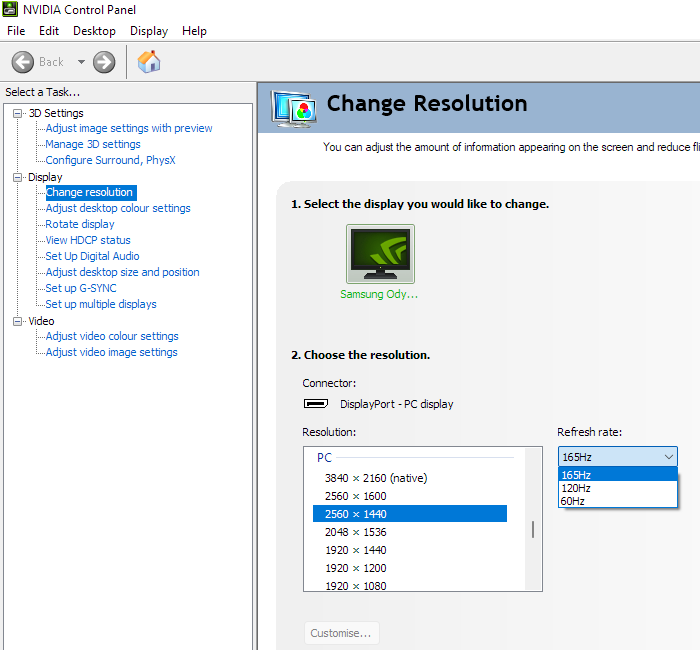Click the Video category label
700x650 pixels.
[x=41, y=321]
